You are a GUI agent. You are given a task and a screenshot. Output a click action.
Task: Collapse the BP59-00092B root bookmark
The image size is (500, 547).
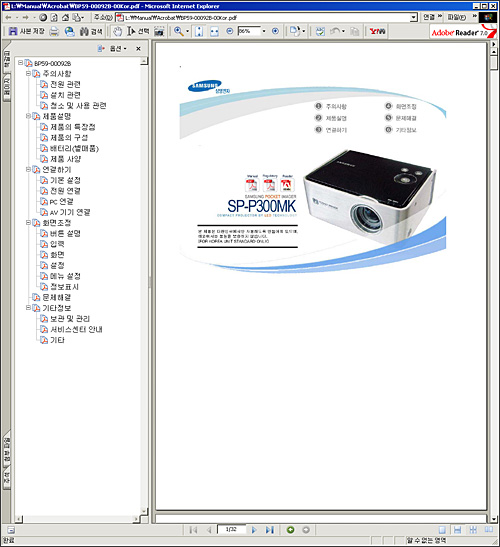[20, 63]
